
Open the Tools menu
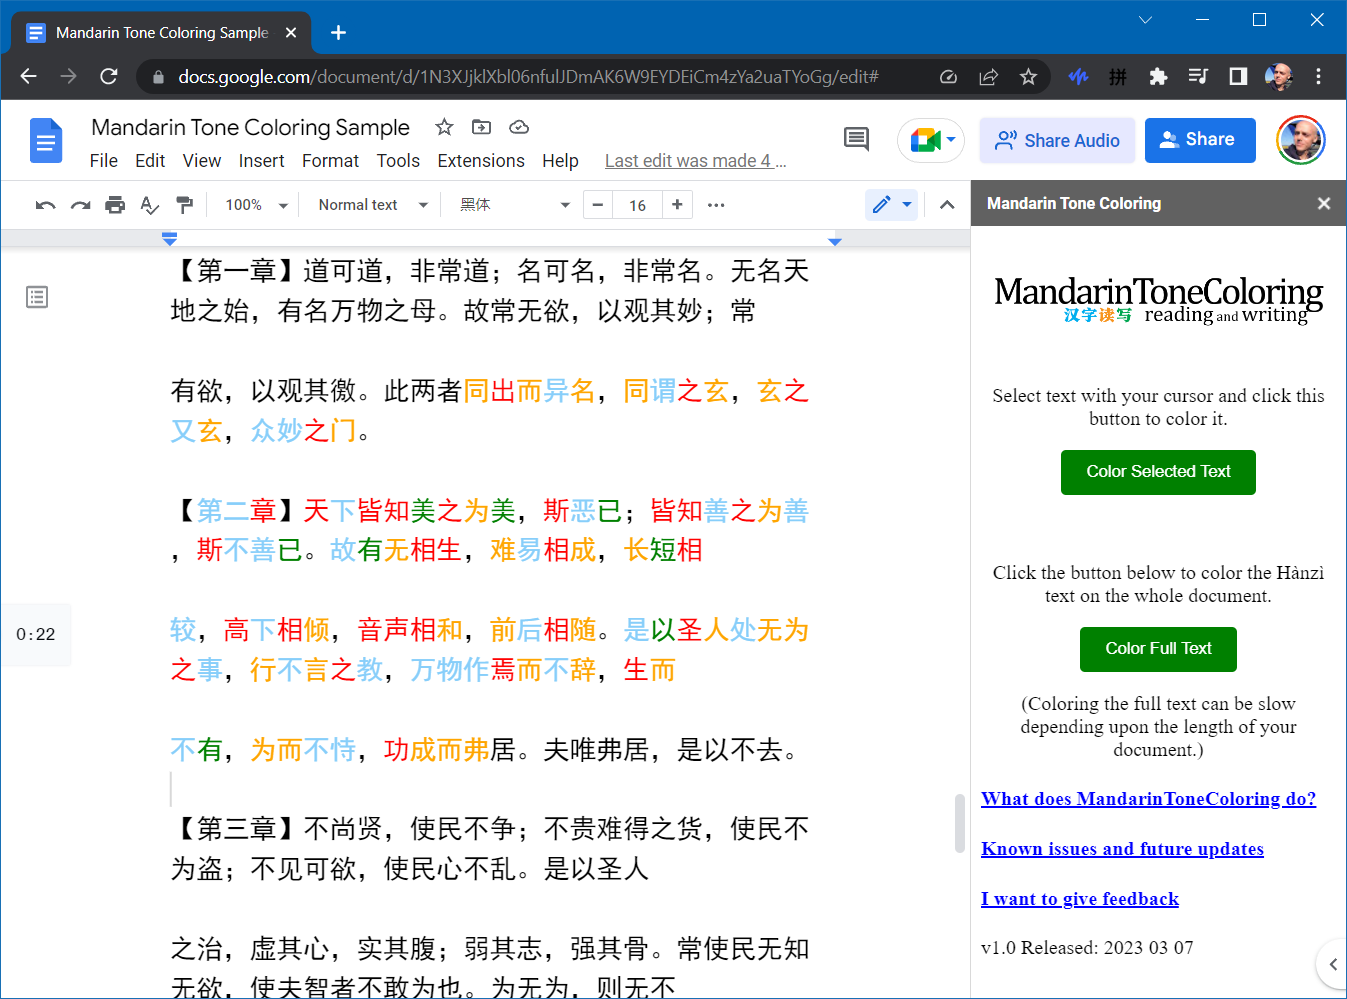[398, 161]
